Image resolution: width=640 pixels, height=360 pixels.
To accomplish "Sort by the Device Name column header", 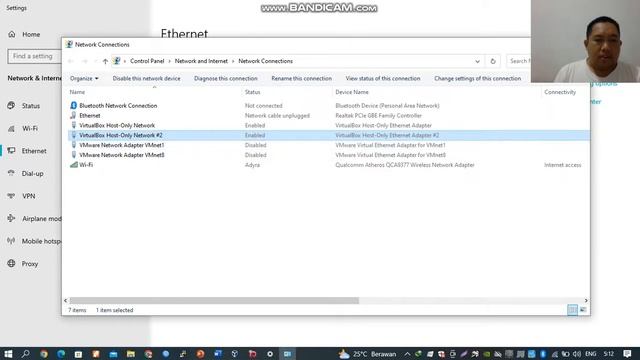I will (x=352, y=92).
